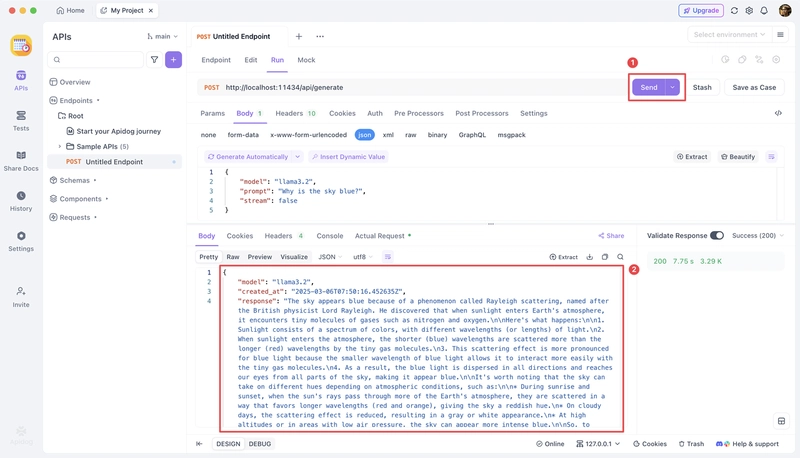Click the APIs search input field
This screenshot has width=800, height=458.
95,60
